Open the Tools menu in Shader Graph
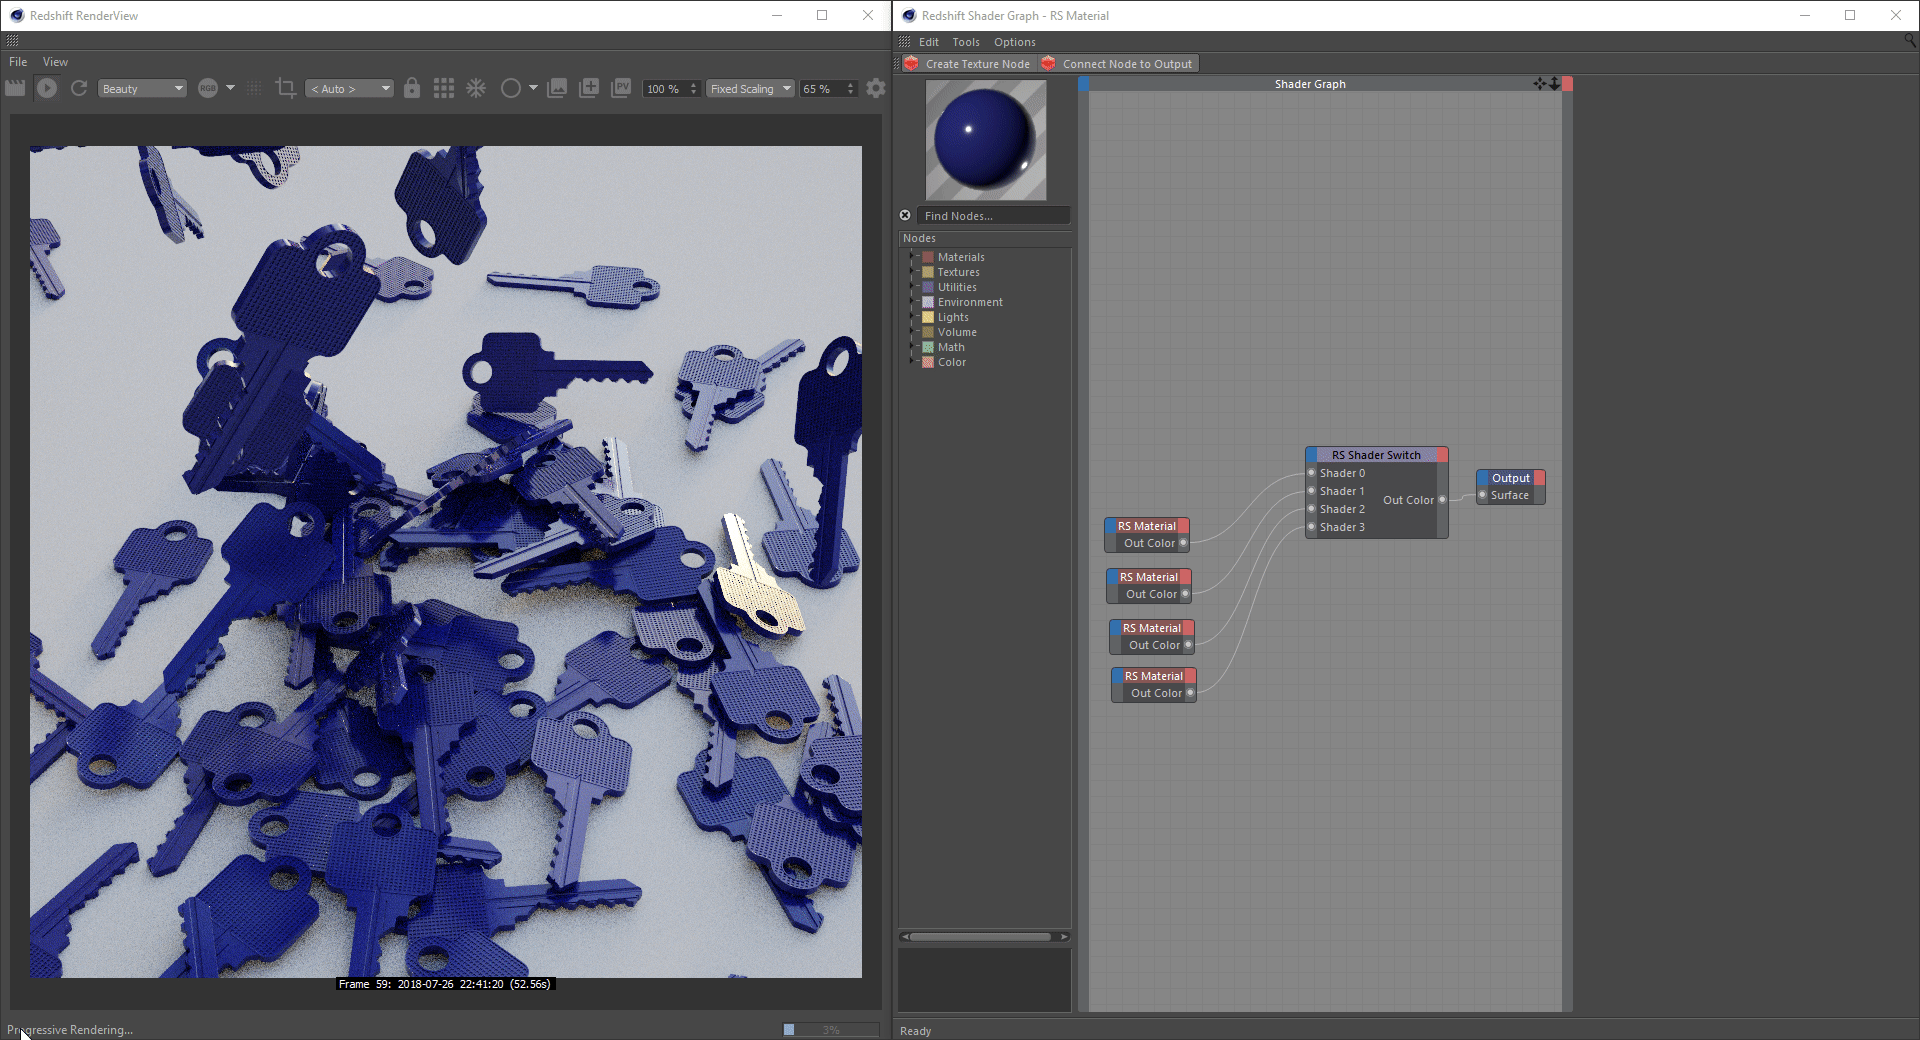The image size is (1920, 1040). tap(965, 42)
